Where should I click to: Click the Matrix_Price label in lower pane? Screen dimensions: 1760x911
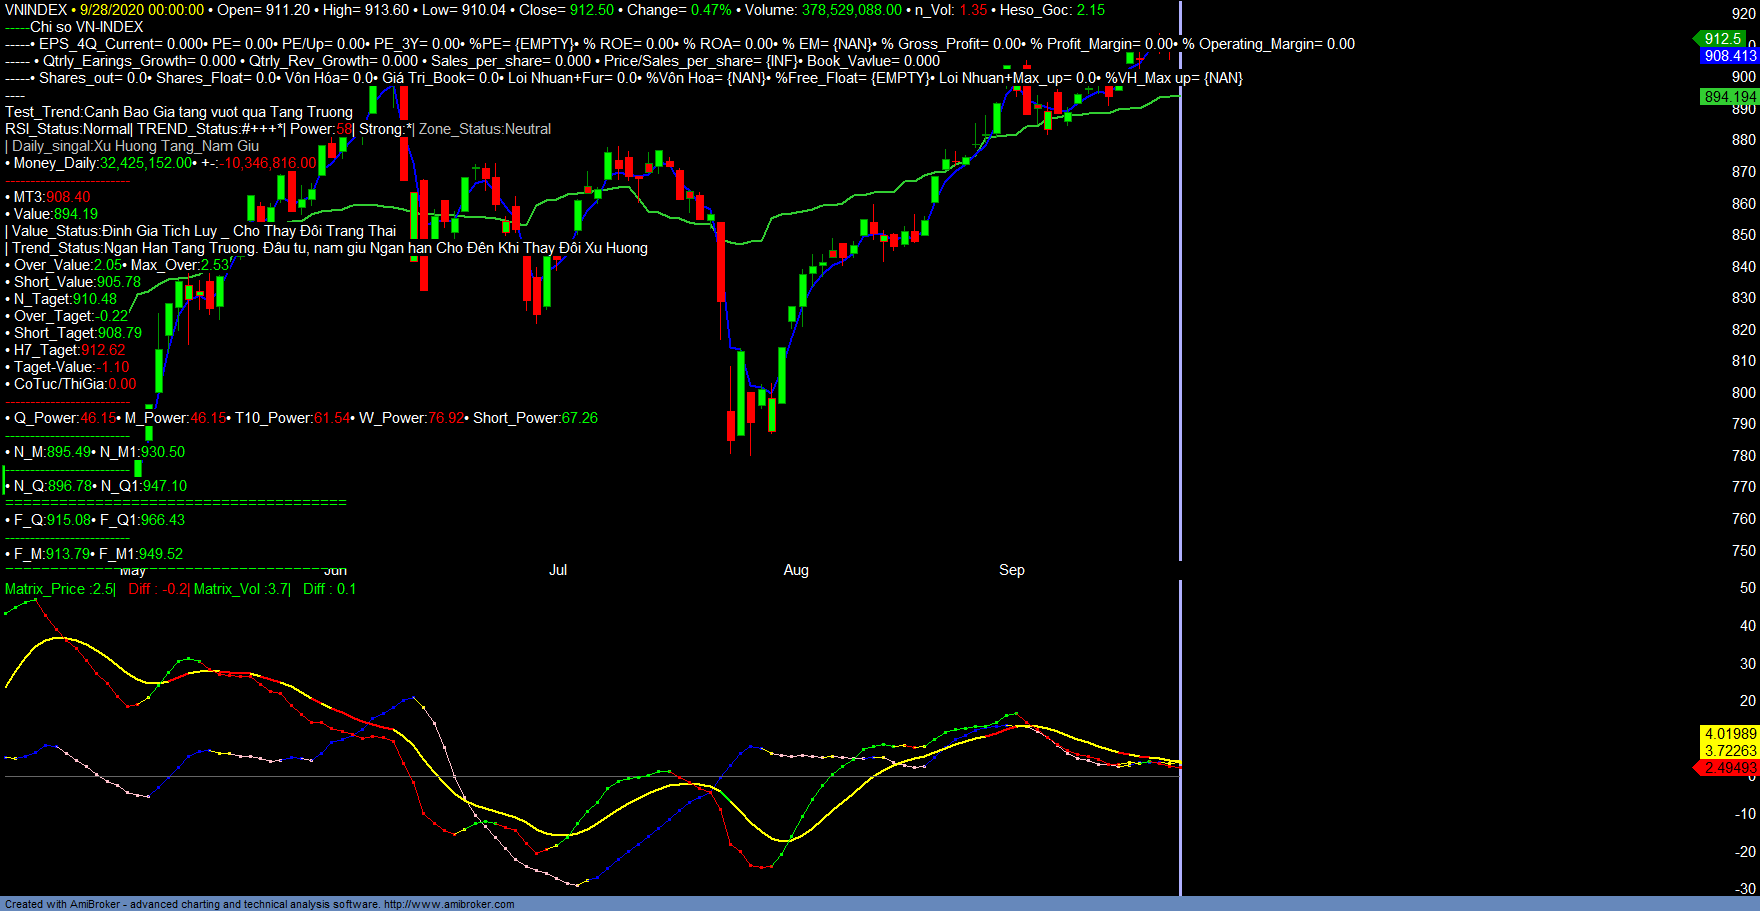click(x=60, y=589)
